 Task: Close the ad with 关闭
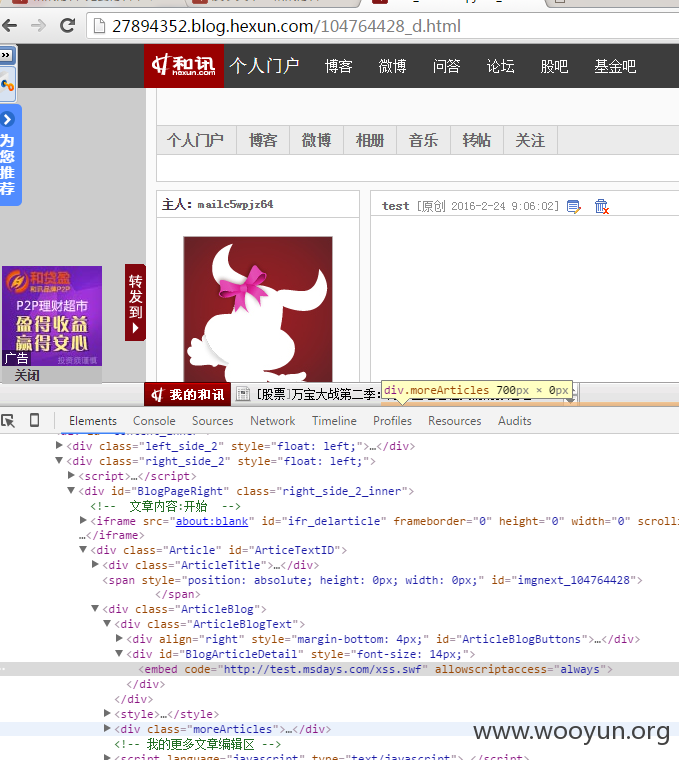pos(27,375)
